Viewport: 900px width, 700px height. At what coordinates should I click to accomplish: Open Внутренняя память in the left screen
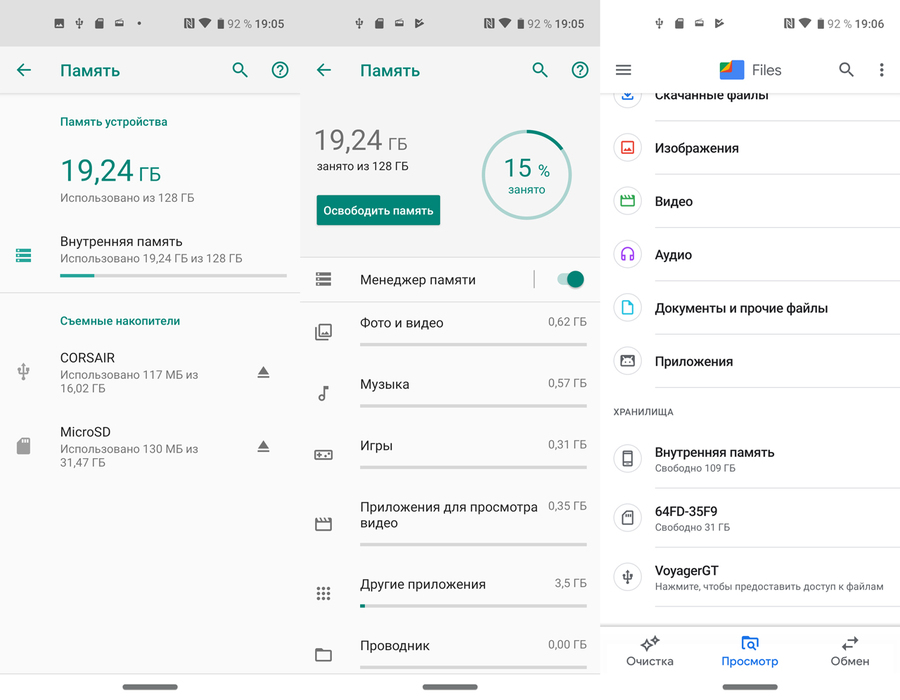coord(150,256)
